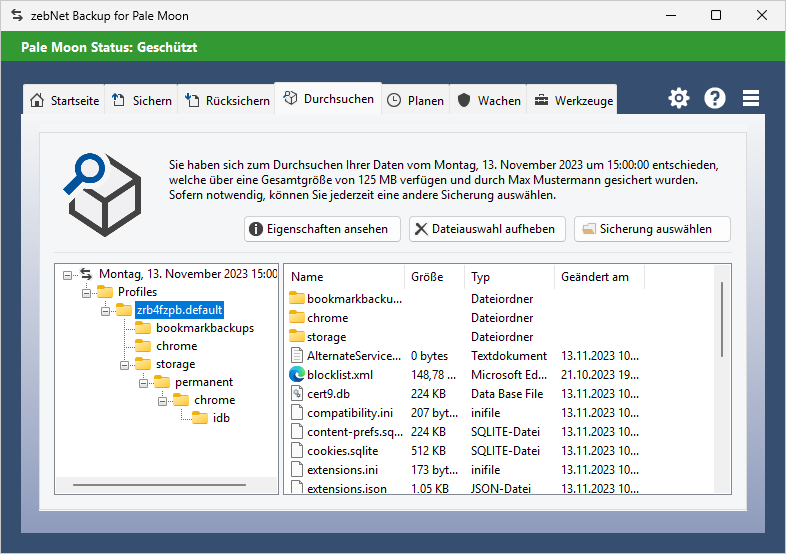Click the Dateiauswahl aufheben button
The width and height of the screenshot is (786, 554).
click(x=487, y=229)
